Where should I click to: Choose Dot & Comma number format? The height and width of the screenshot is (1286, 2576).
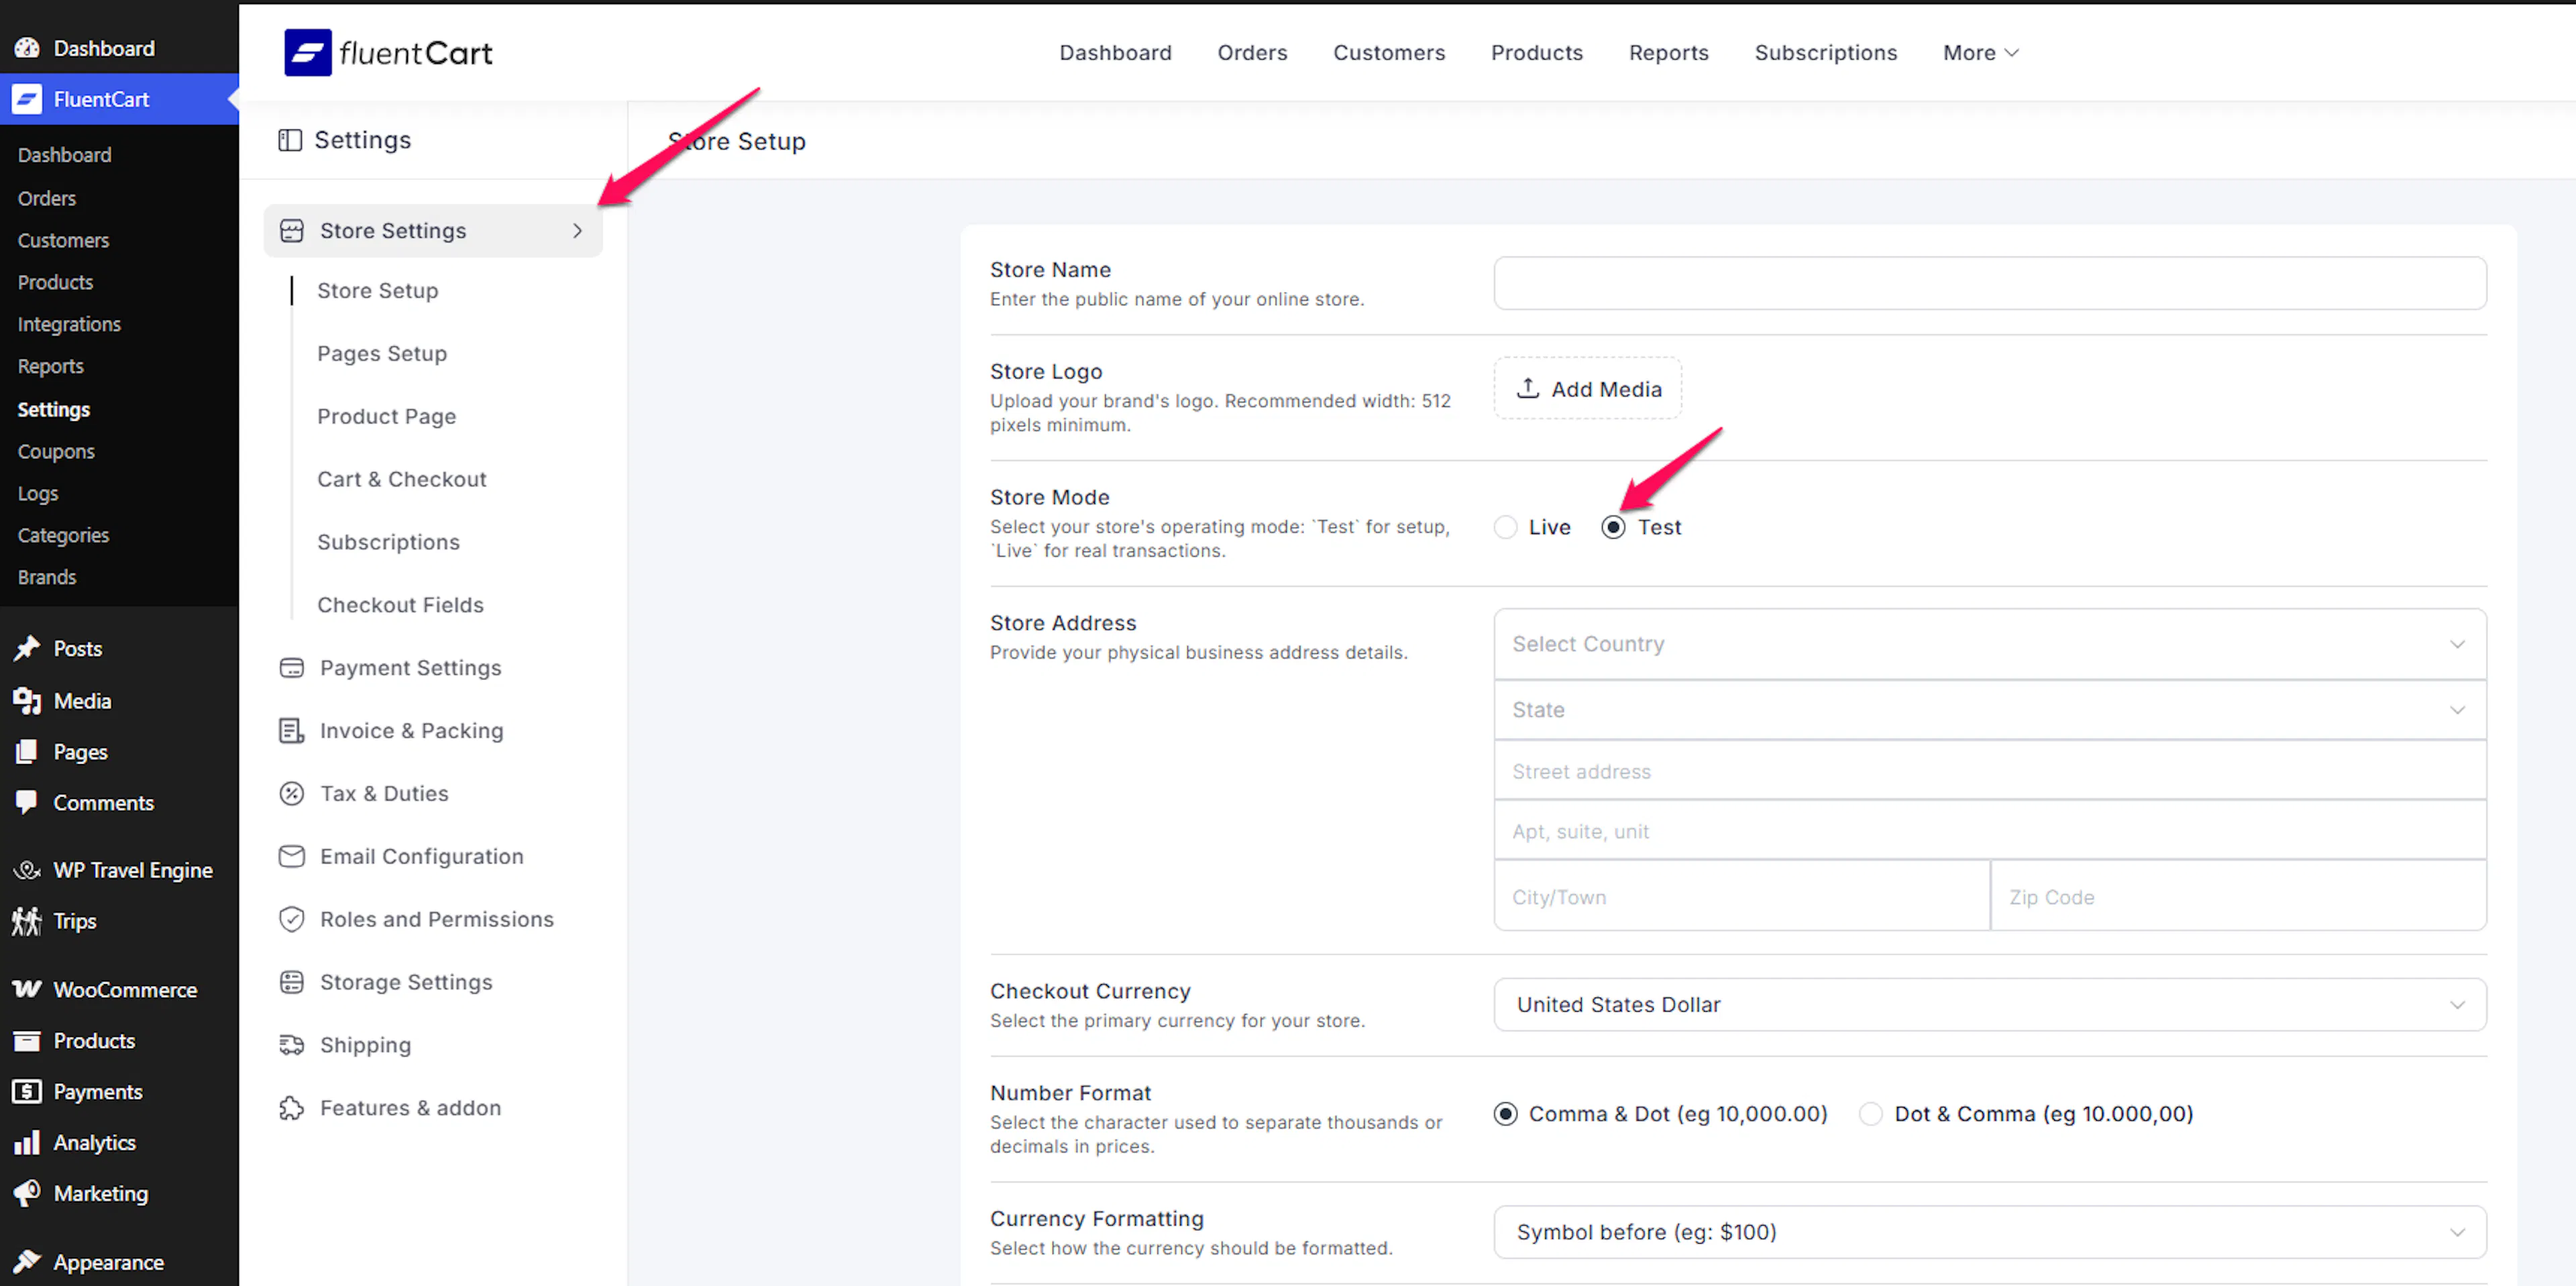click(1870, 1115)
